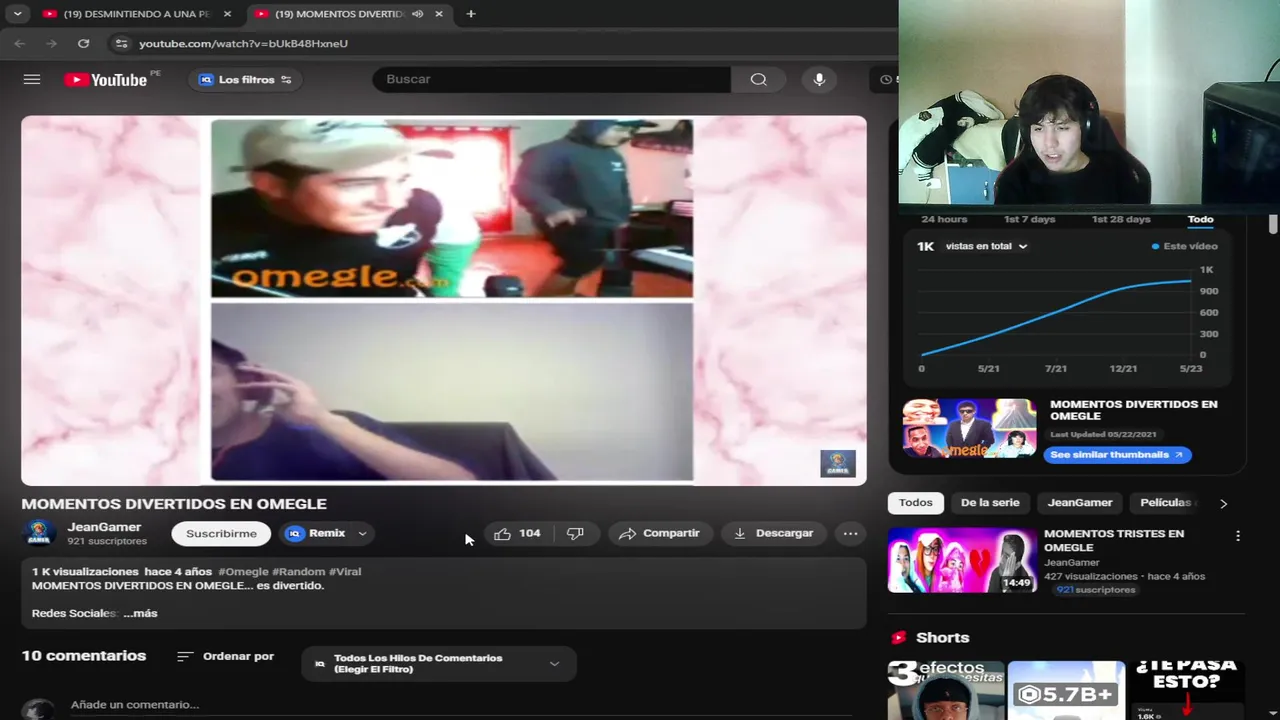Click the Este video chart legend

[x=1185, y=246]
